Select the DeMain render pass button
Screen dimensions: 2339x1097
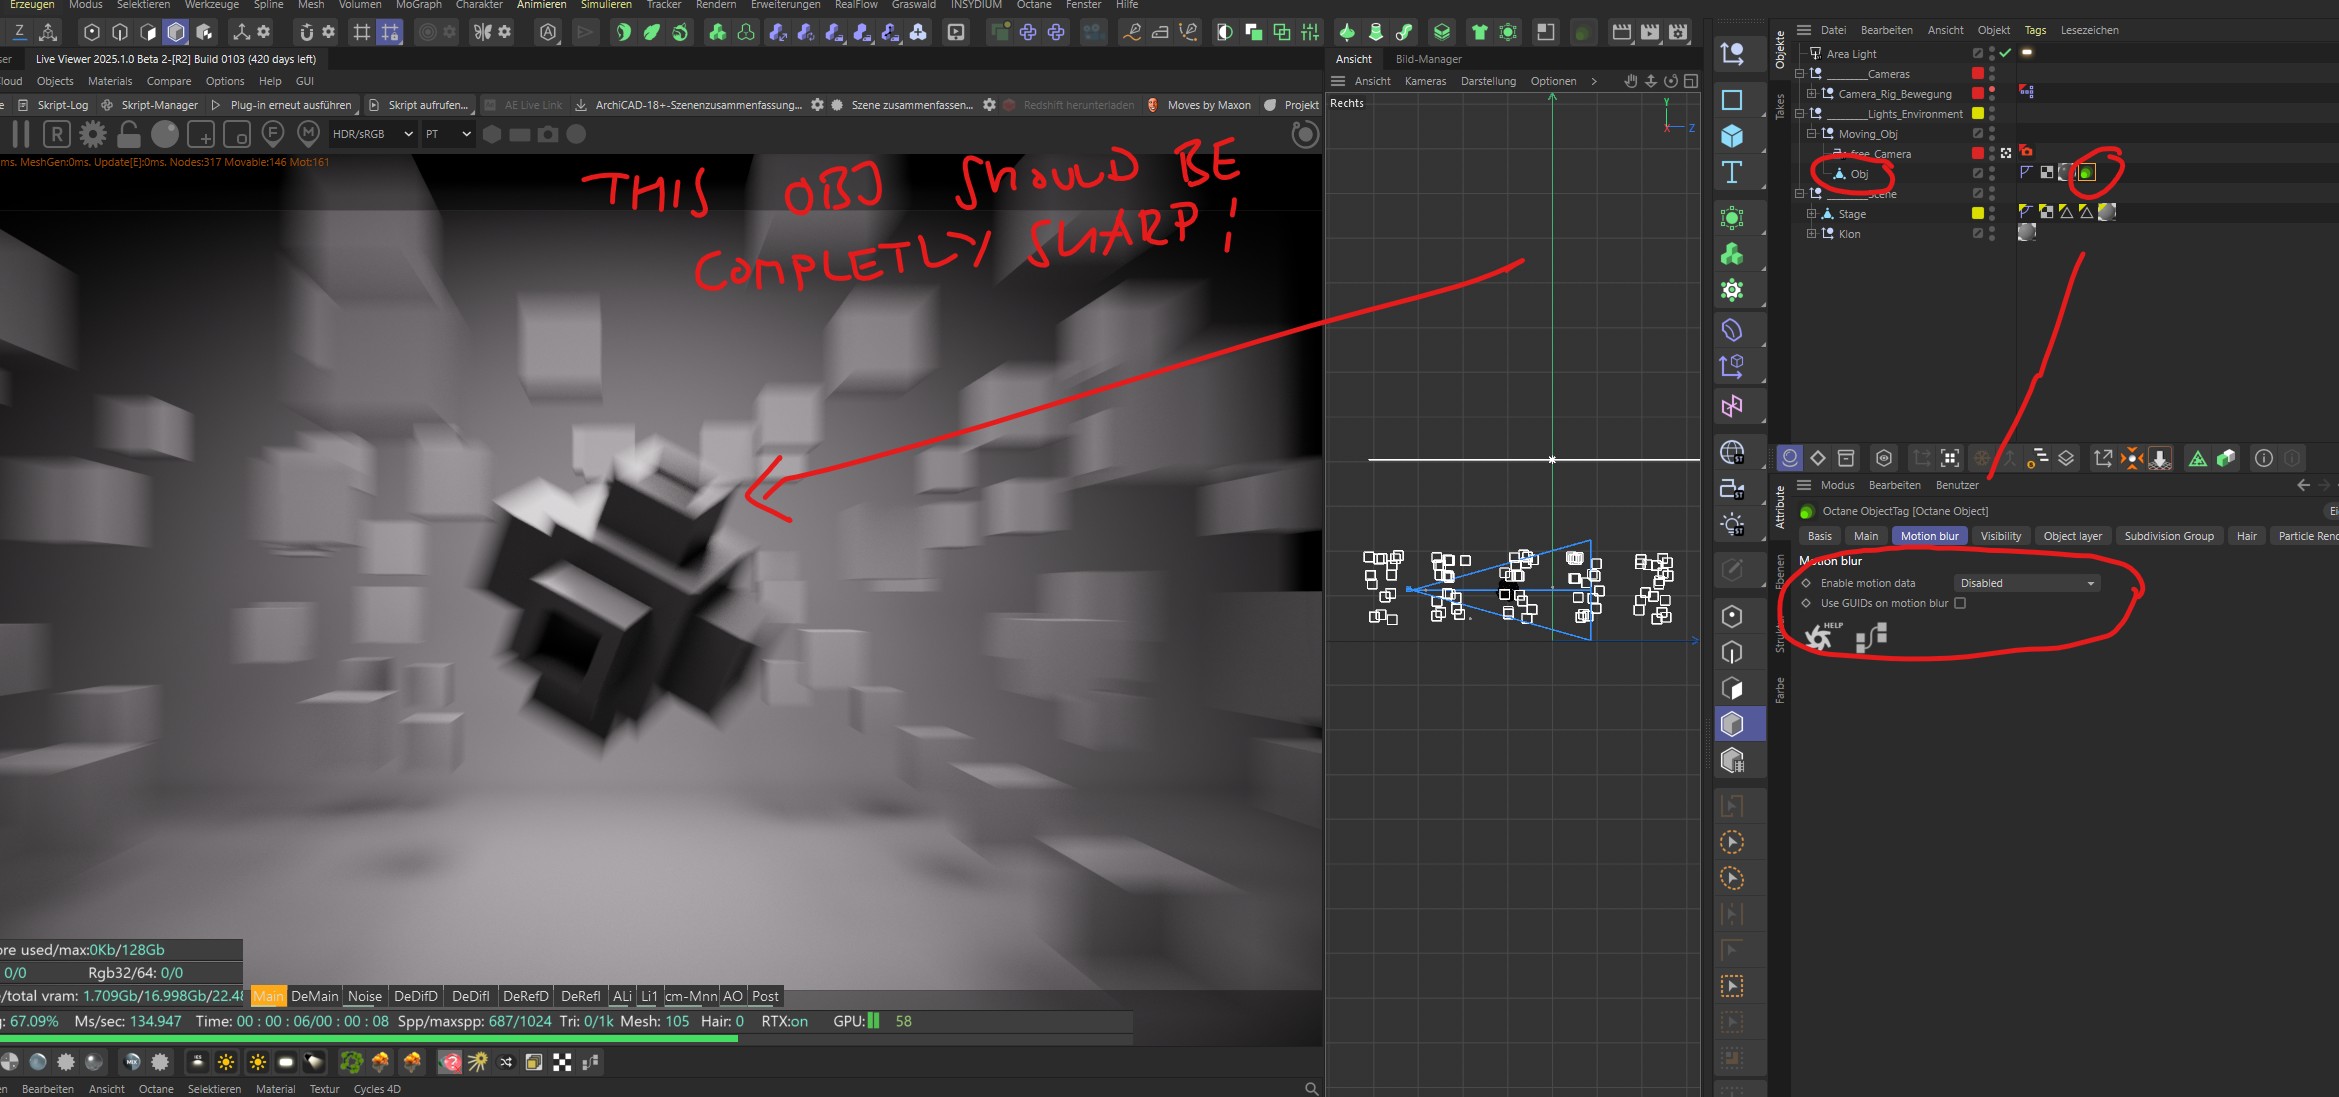pos(314,996)
